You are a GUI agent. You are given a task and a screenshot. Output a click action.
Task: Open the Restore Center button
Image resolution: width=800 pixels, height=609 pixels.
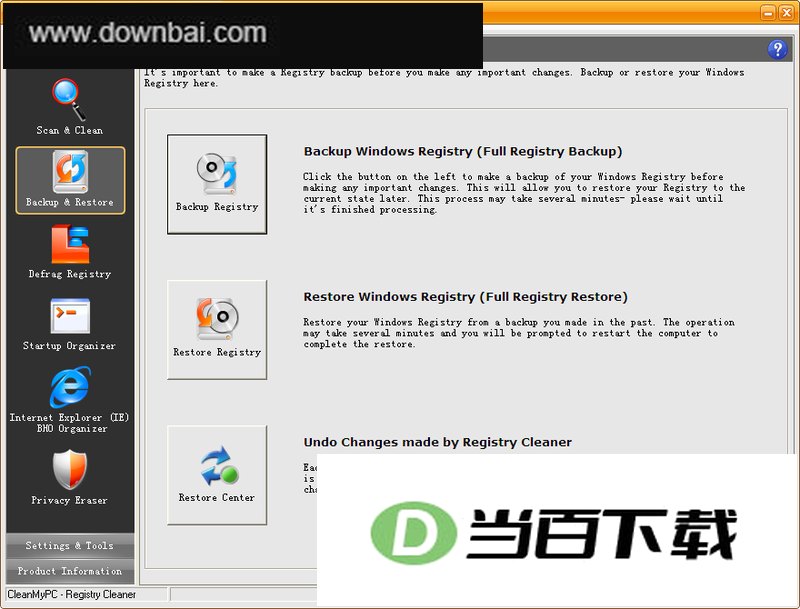click(x=217, y=475)
